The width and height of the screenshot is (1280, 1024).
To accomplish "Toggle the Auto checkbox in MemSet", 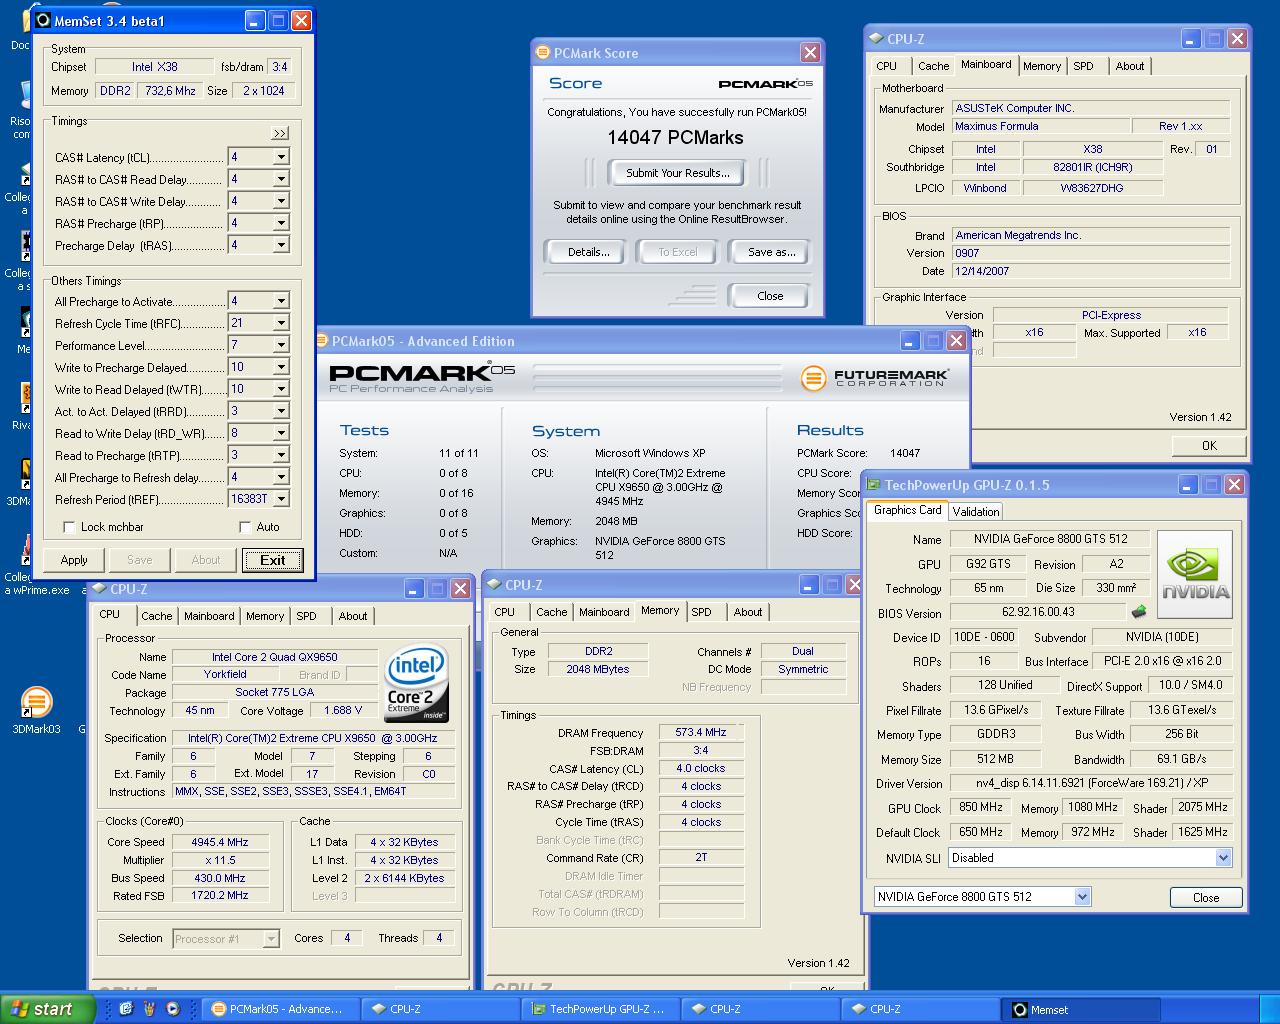I will (x=245, y=527).
